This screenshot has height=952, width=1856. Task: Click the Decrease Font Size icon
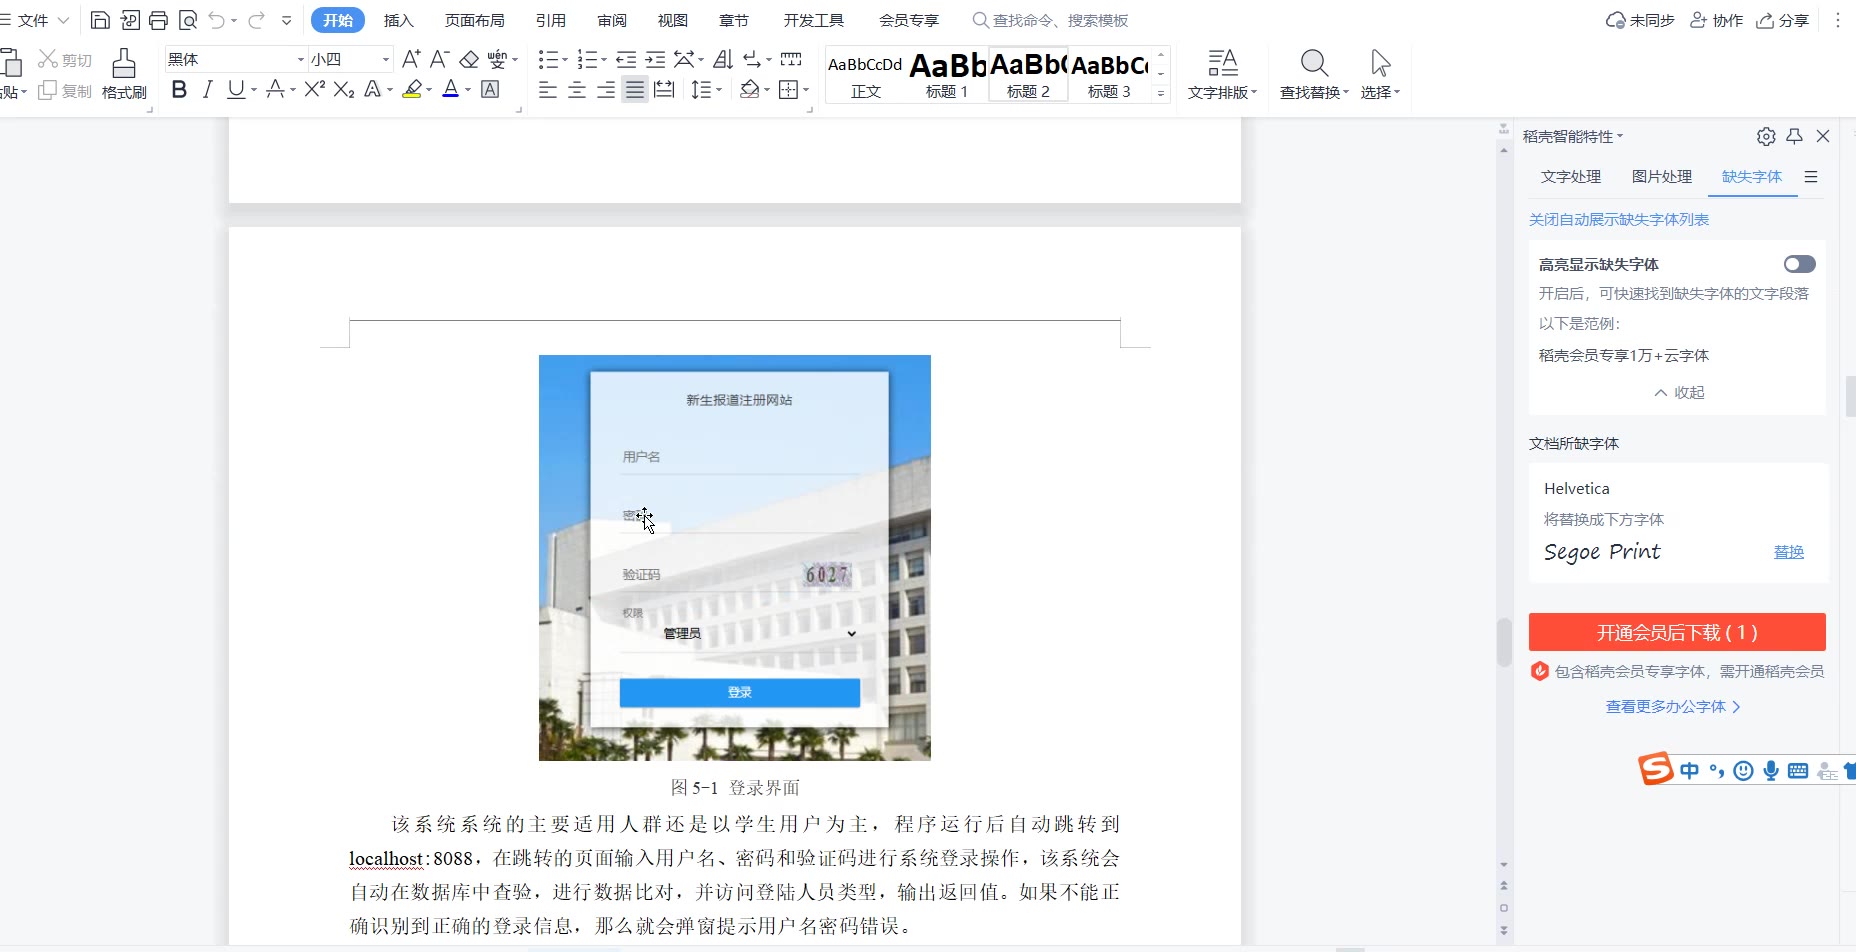coord(439,59)
